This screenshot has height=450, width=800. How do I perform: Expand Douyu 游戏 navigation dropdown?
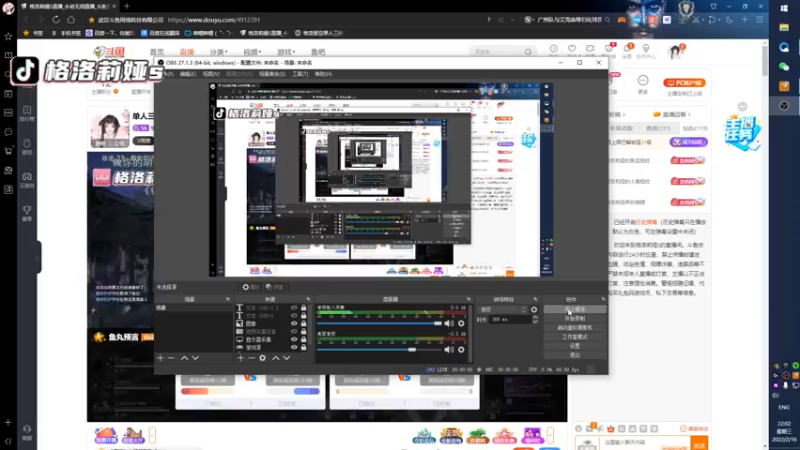286,52
